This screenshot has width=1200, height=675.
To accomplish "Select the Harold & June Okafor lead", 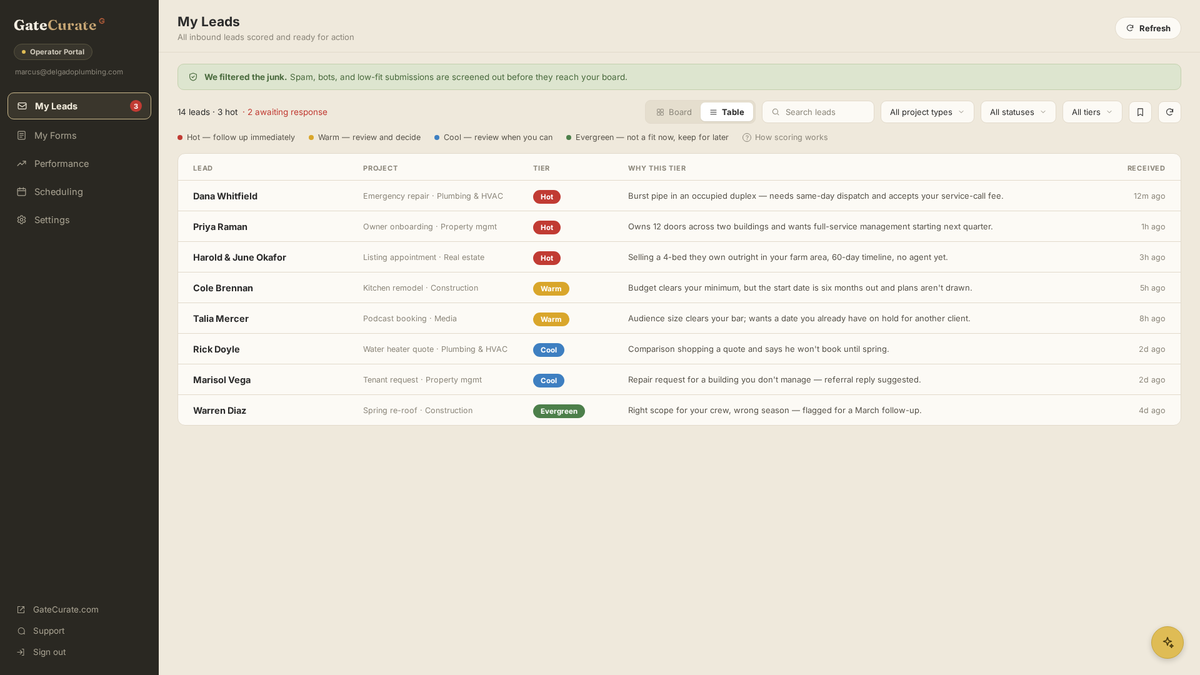I will point(679,257).
